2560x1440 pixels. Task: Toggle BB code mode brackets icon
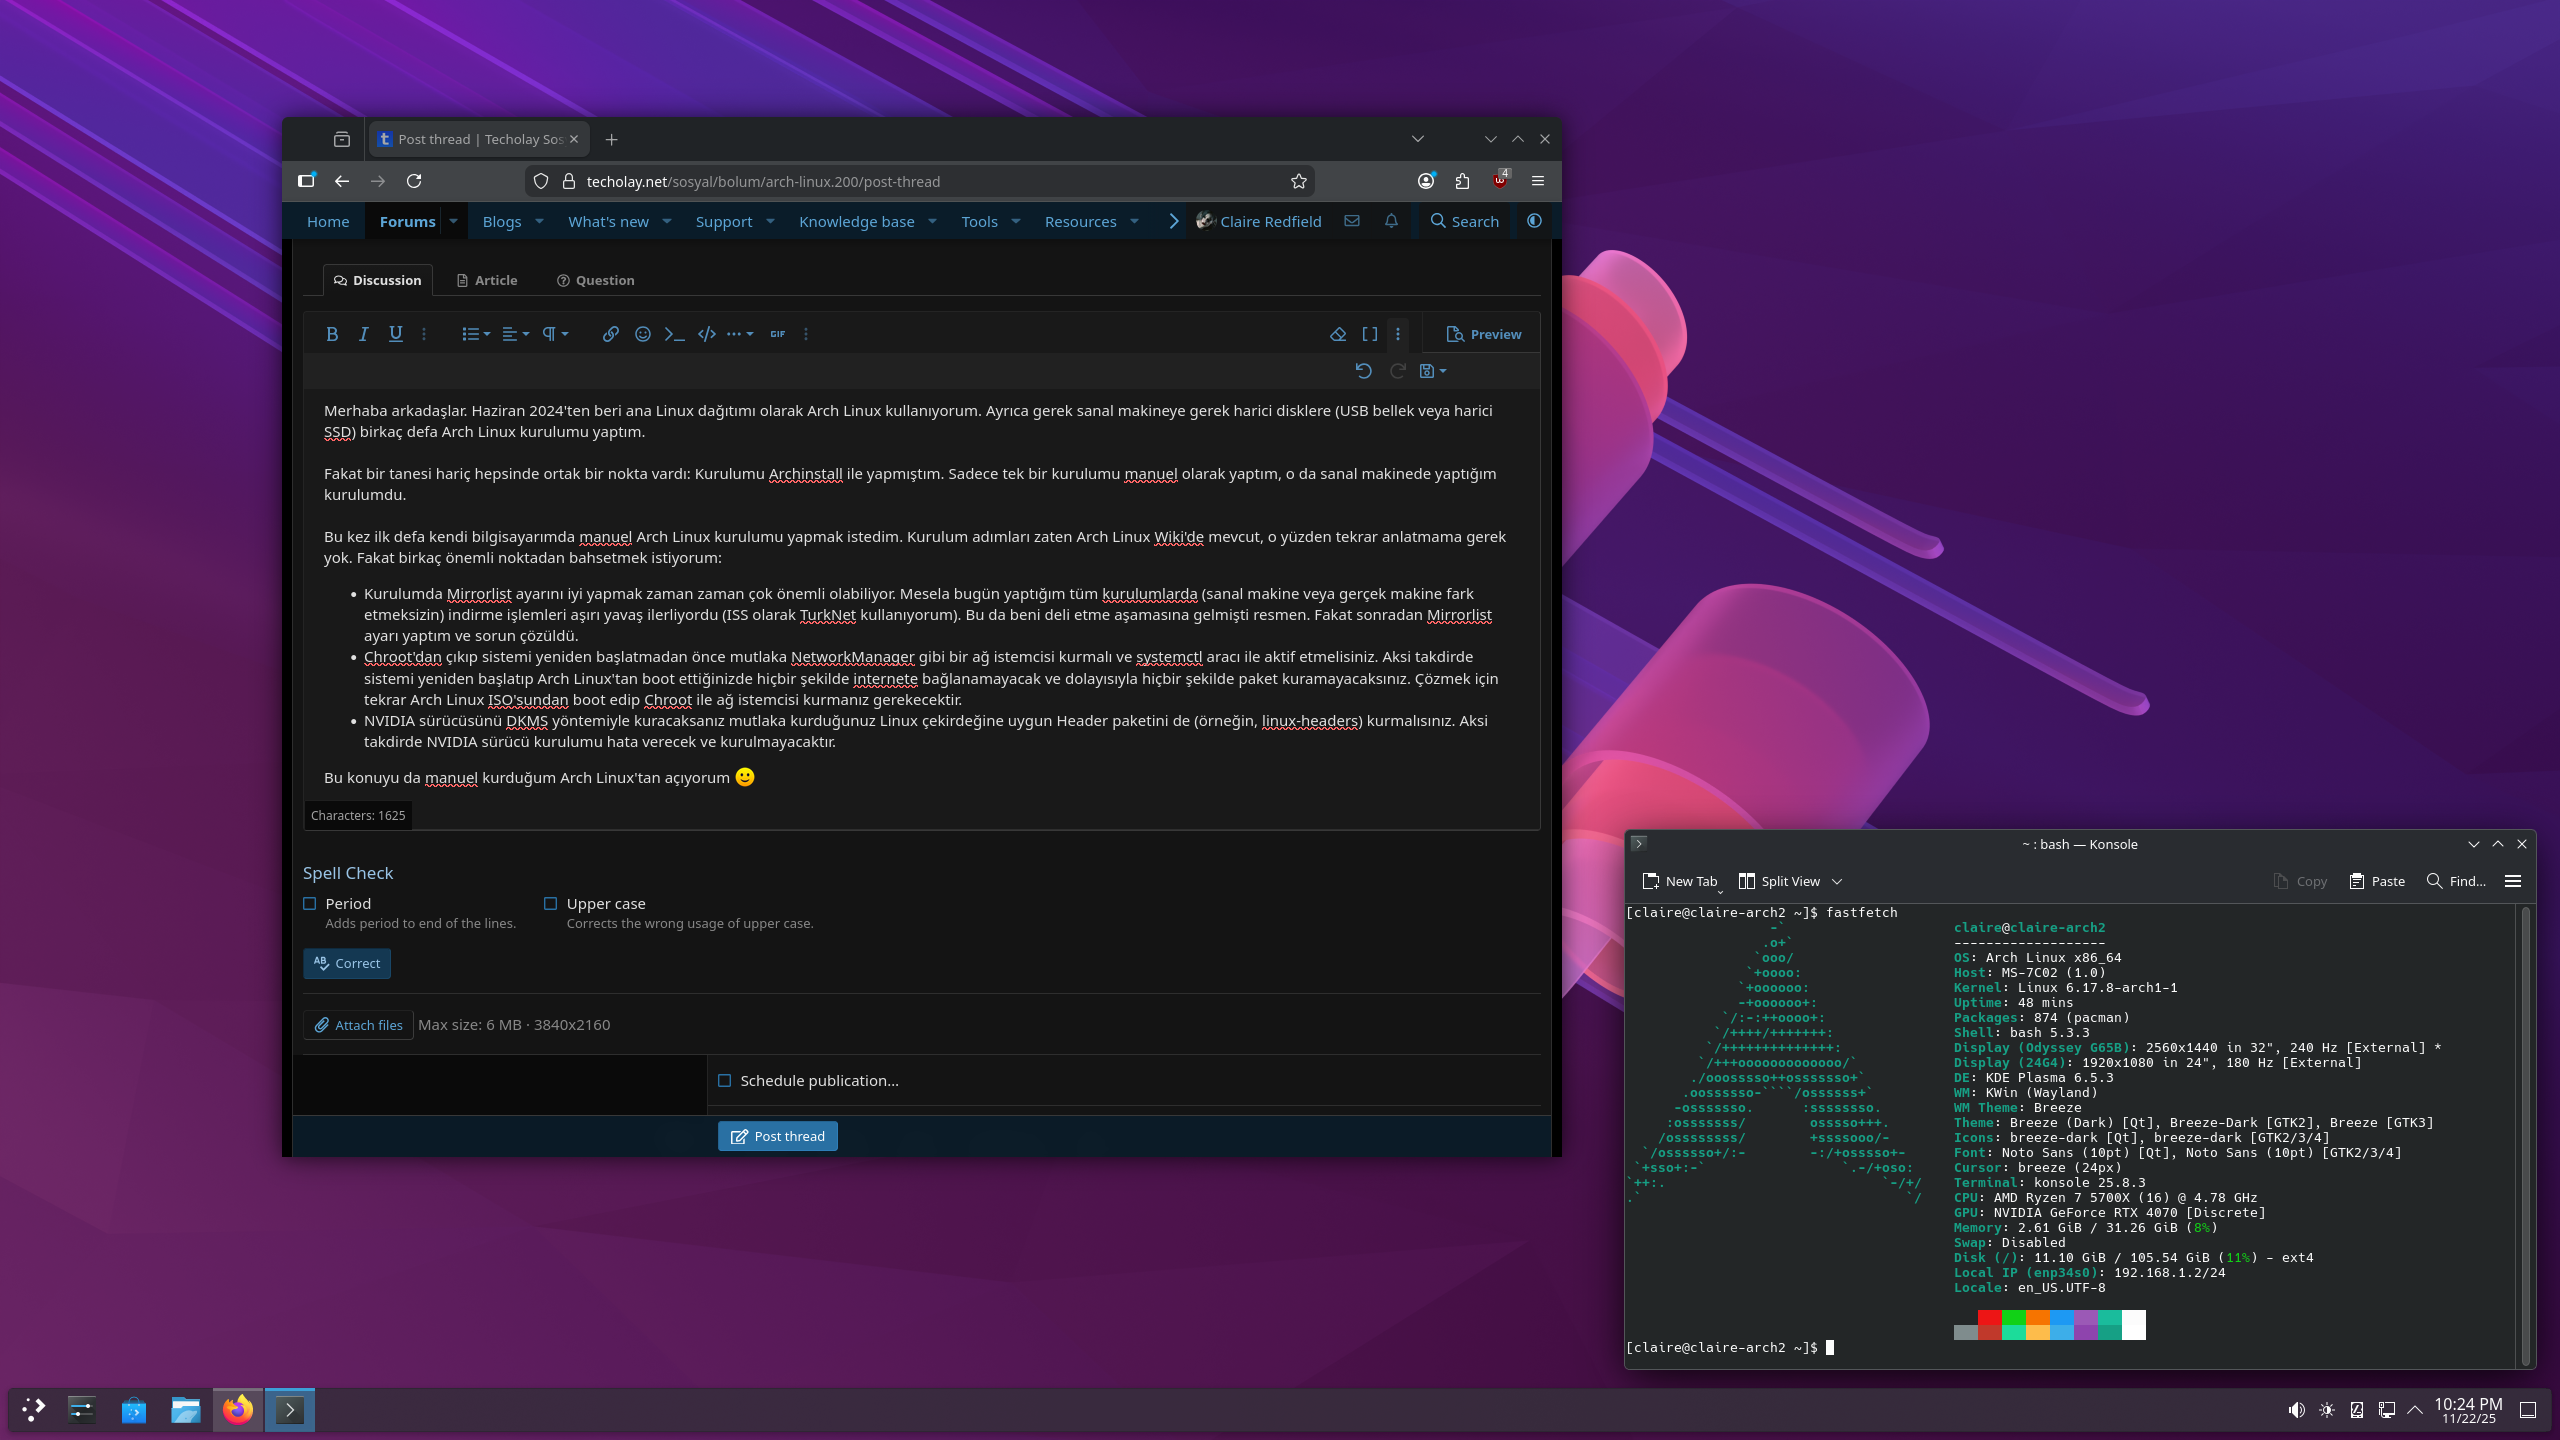1370,334
